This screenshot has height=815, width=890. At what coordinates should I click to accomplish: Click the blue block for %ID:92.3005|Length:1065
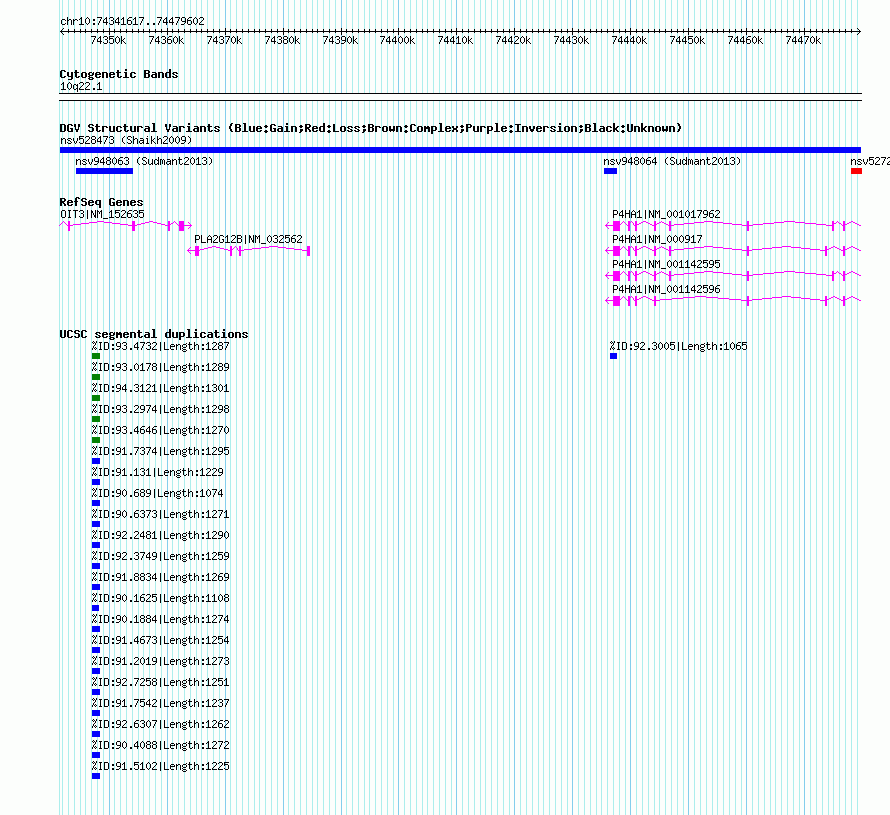[614, 356]
